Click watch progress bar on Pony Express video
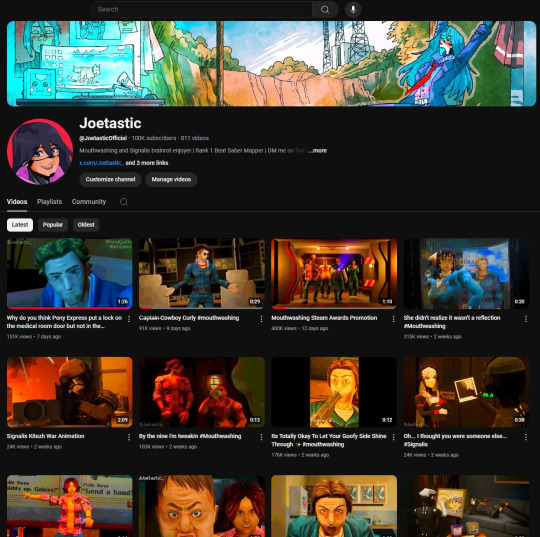 tap(70, 308)
